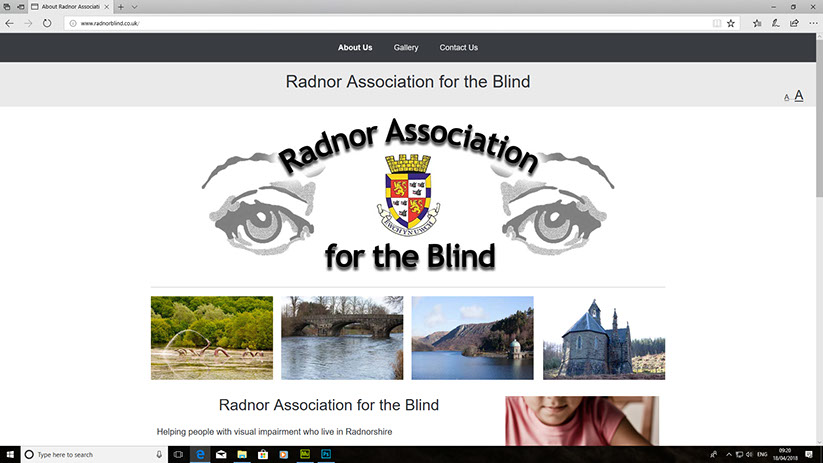Open the Gallery menu item
The image size is (823, 463).
(406, 47)
